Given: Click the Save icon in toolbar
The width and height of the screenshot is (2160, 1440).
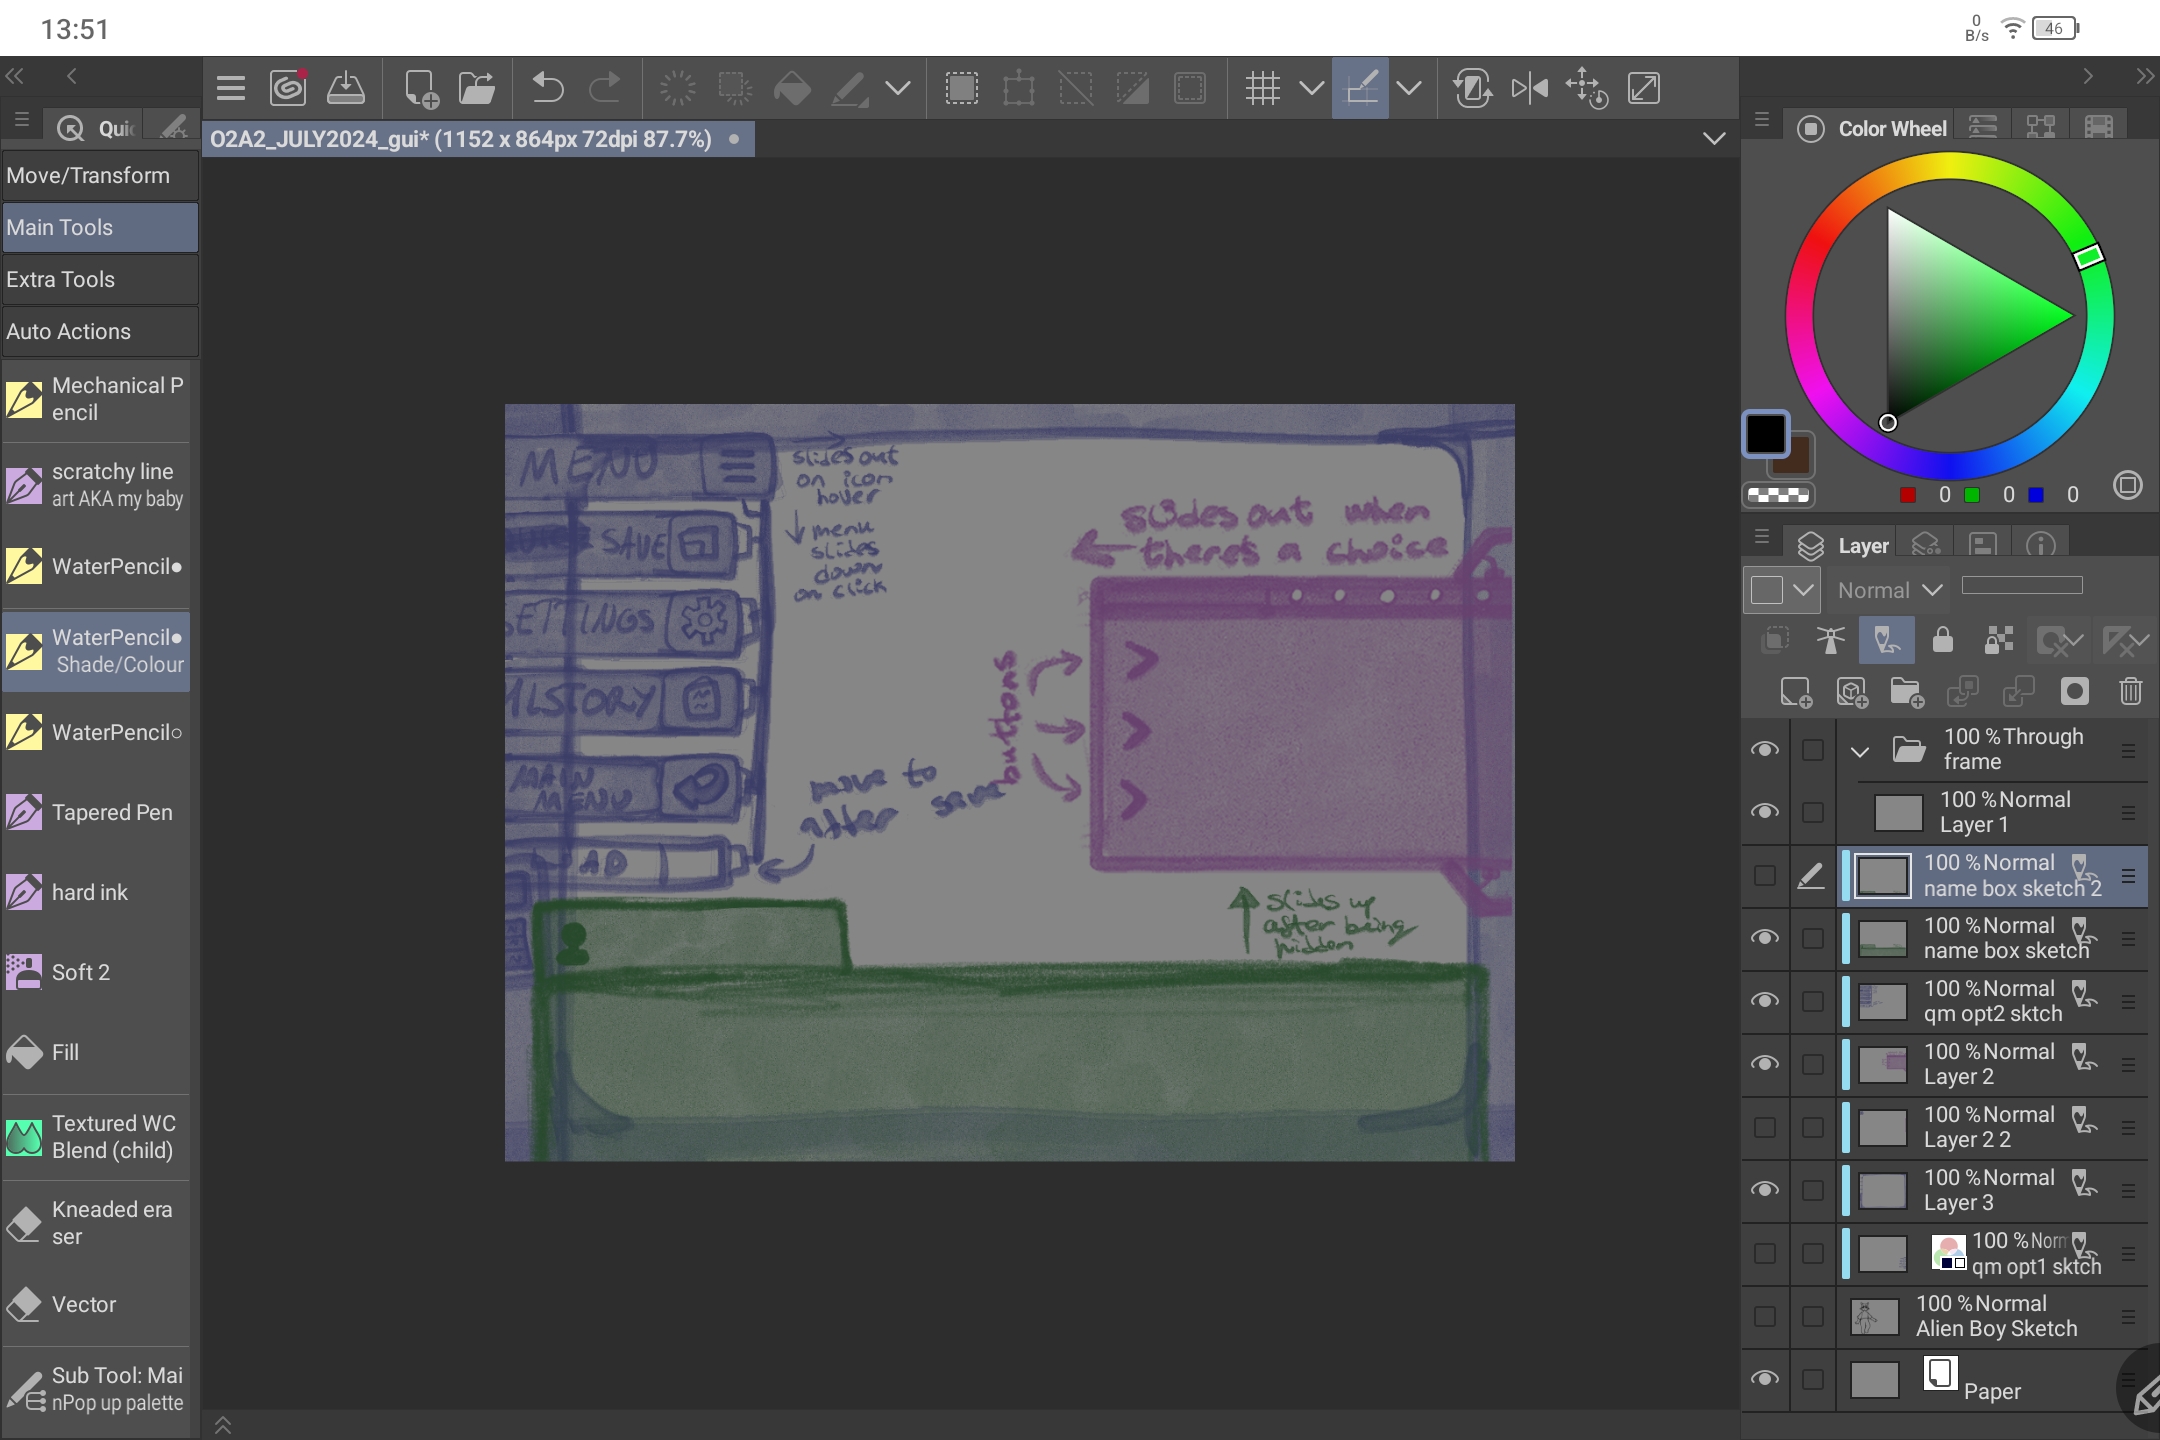Looking at the screenshot, I should tap(345, 89).
